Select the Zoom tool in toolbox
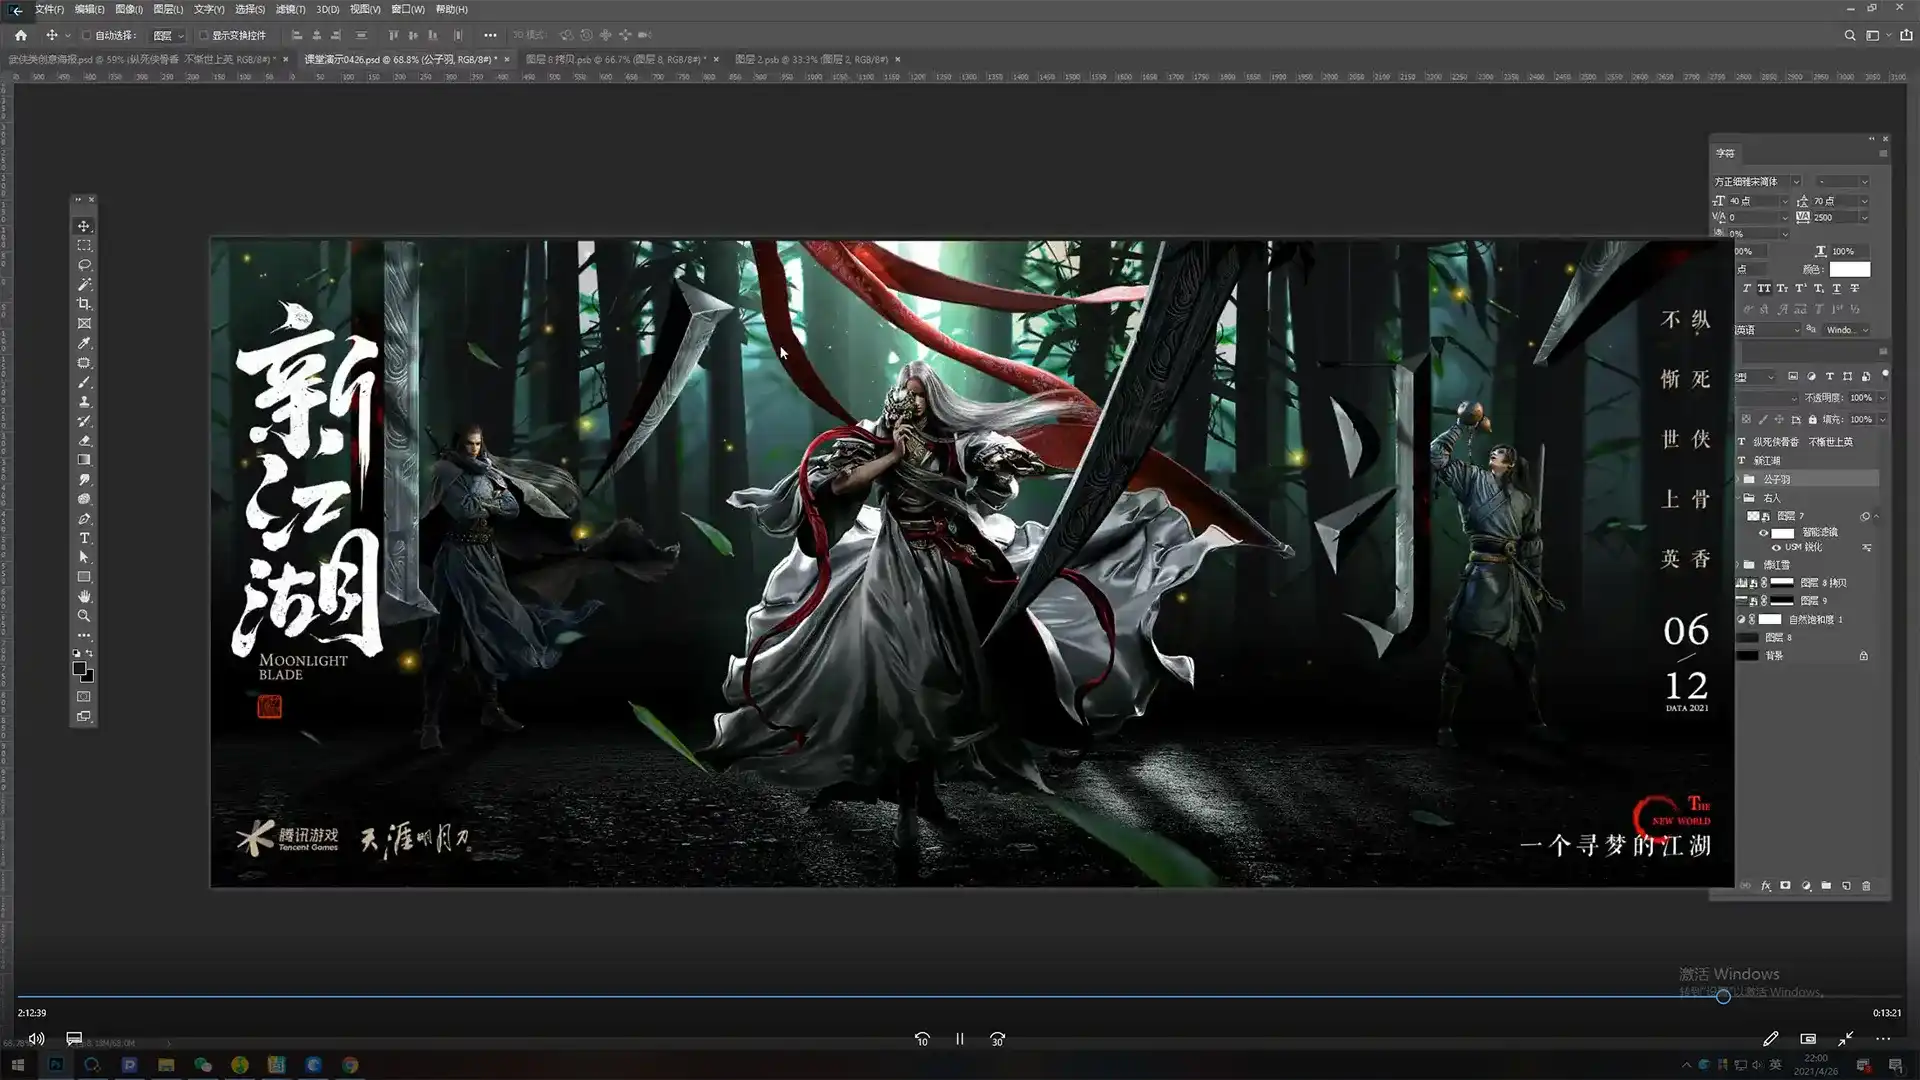The width and height of the screenshot is (1920, 1080). tap(84, 616)
